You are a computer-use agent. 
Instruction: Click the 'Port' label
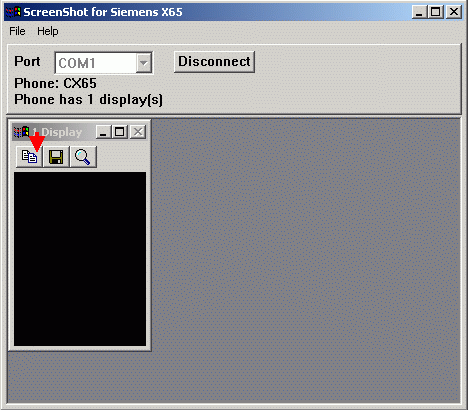pyautogui.click(x=27, y=61)
